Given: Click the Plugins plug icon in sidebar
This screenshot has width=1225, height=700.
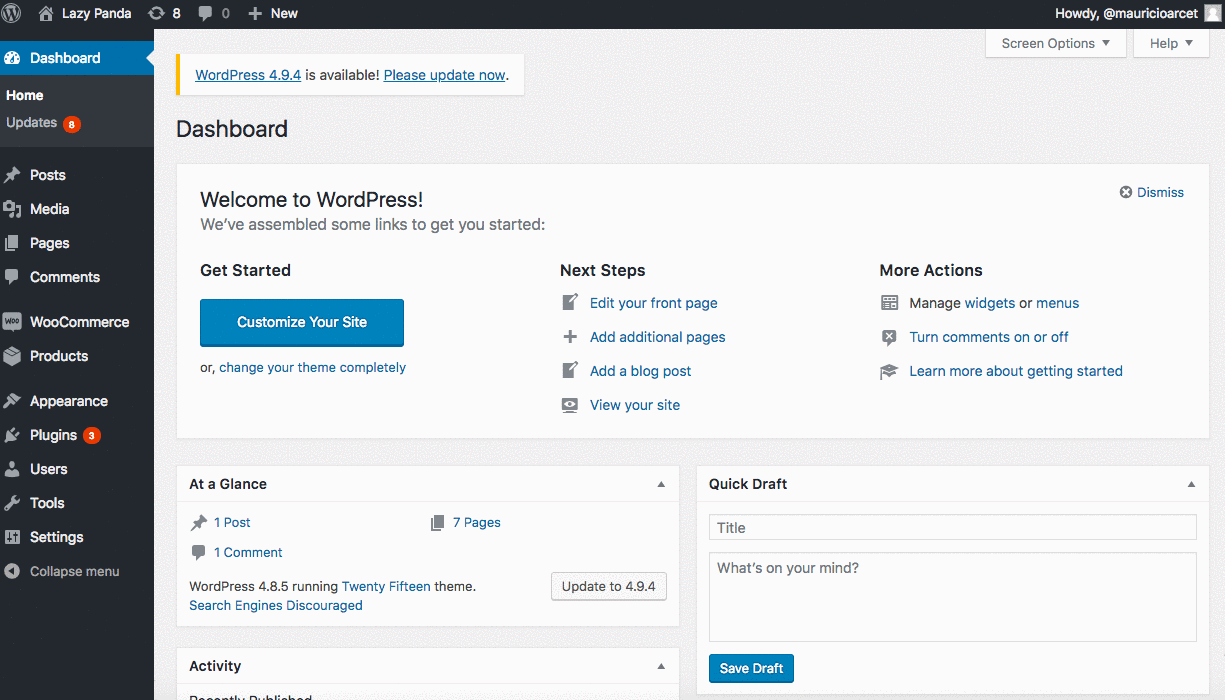Looking at the screenshot, I should [x=12, y=435].
